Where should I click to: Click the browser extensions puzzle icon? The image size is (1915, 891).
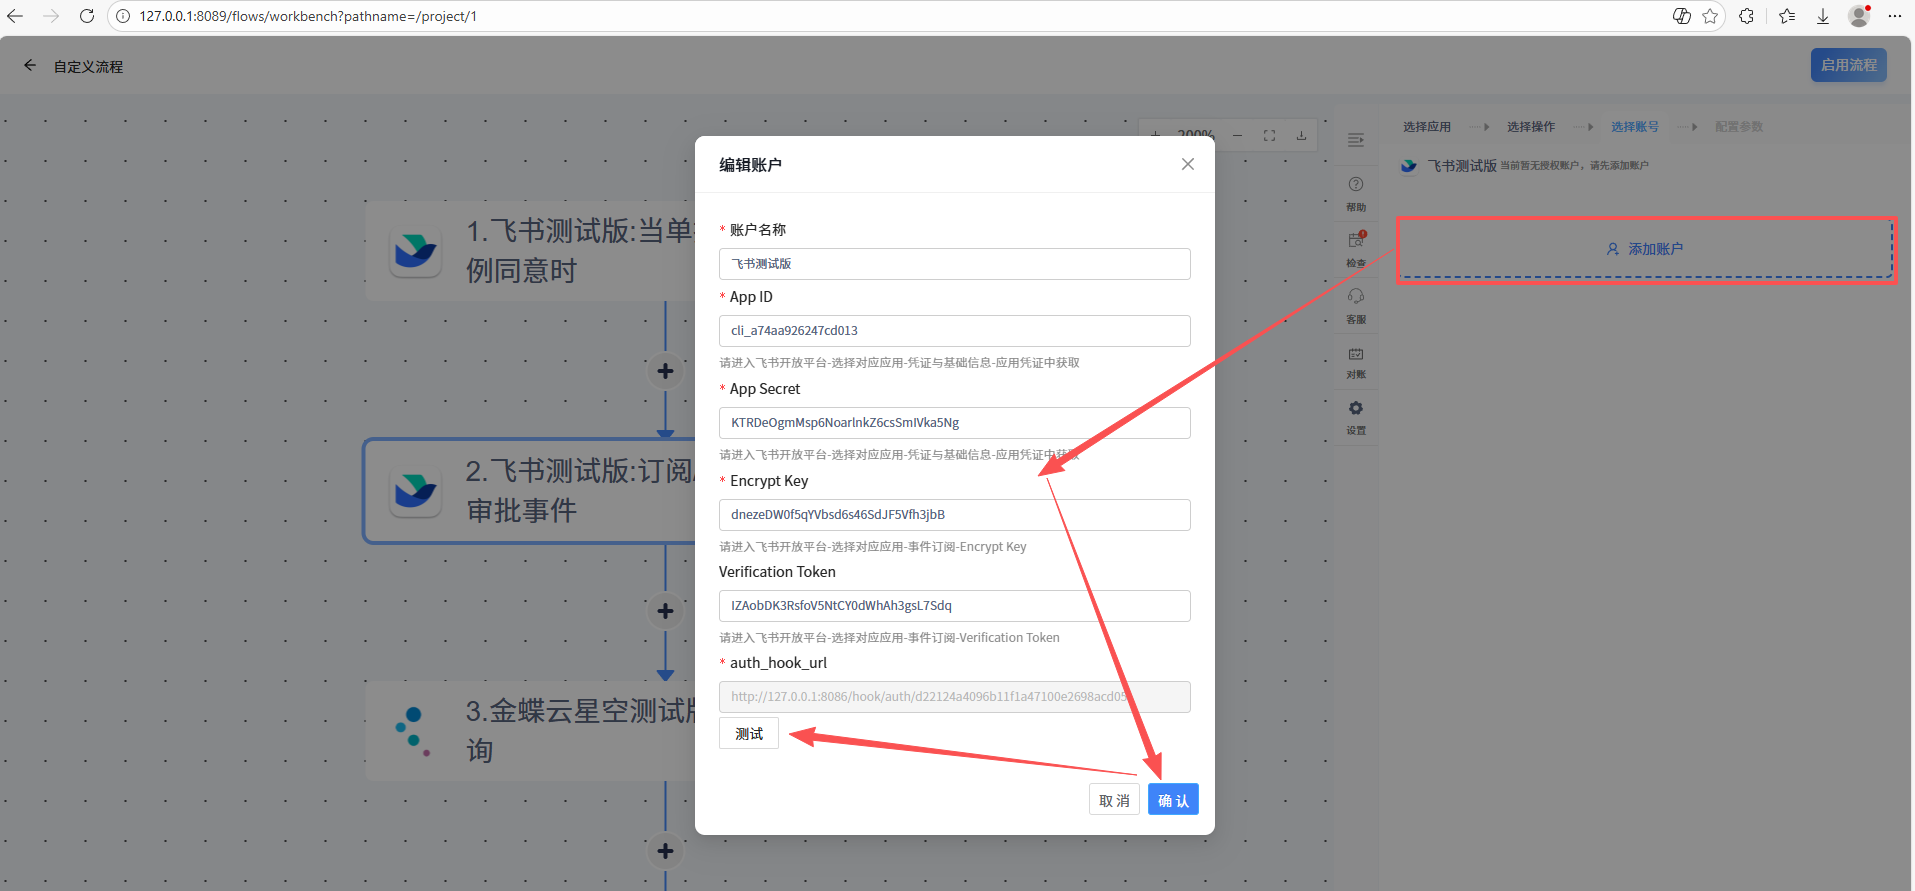(1746, 16)
